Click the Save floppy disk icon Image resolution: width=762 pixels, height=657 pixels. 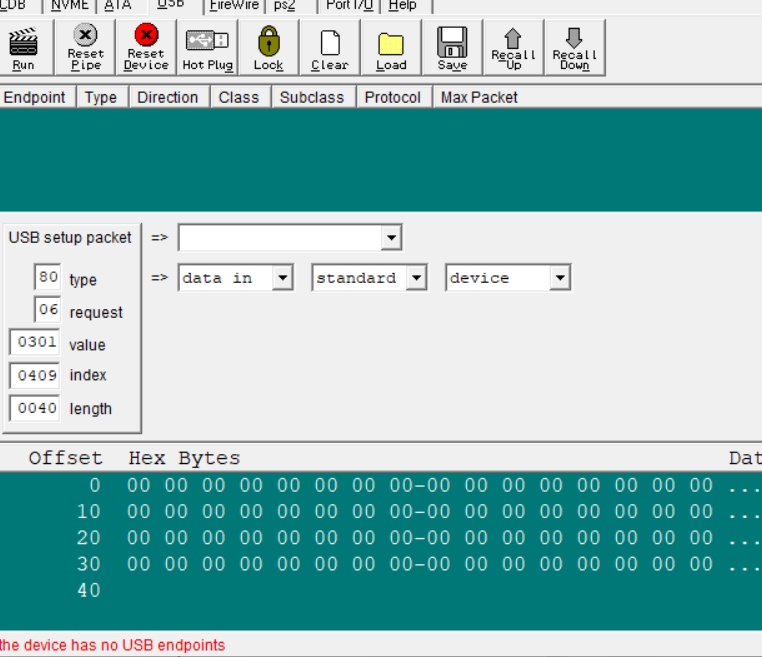(452, 48)
